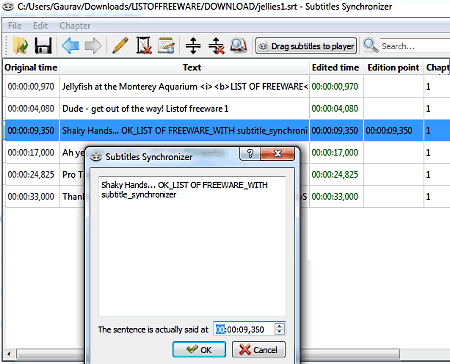Click the search magnifier icon
The width and height of the screenshot is (450, 364).
370,46
